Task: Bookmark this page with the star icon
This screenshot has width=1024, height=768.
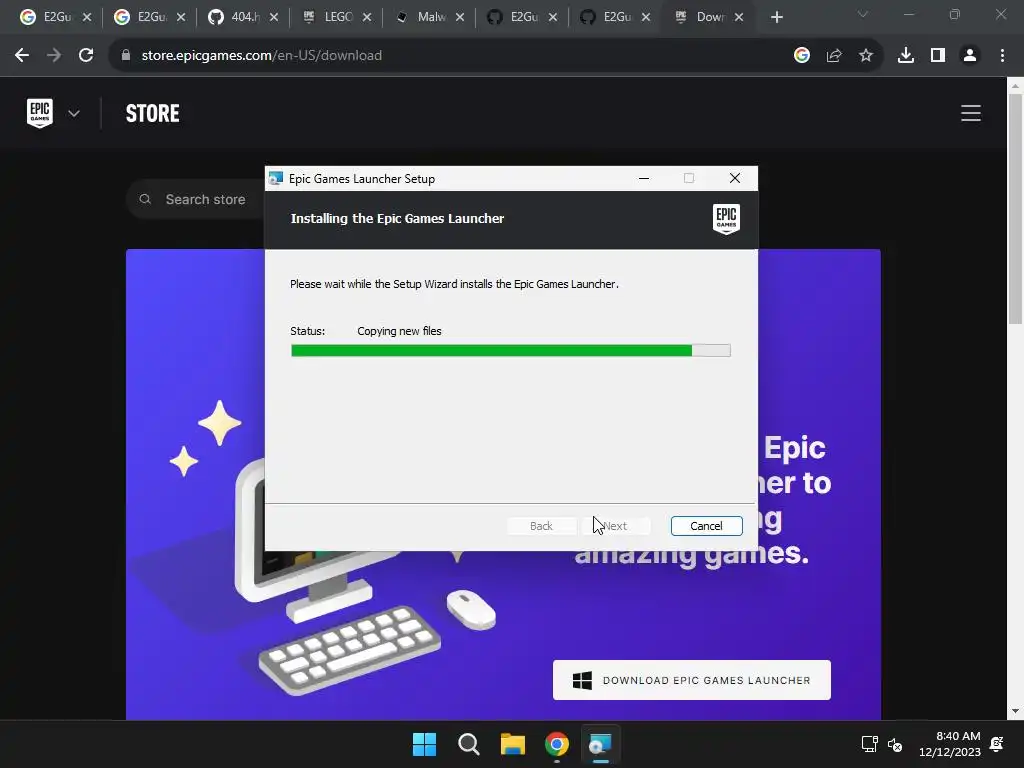Action: point(866,56)
